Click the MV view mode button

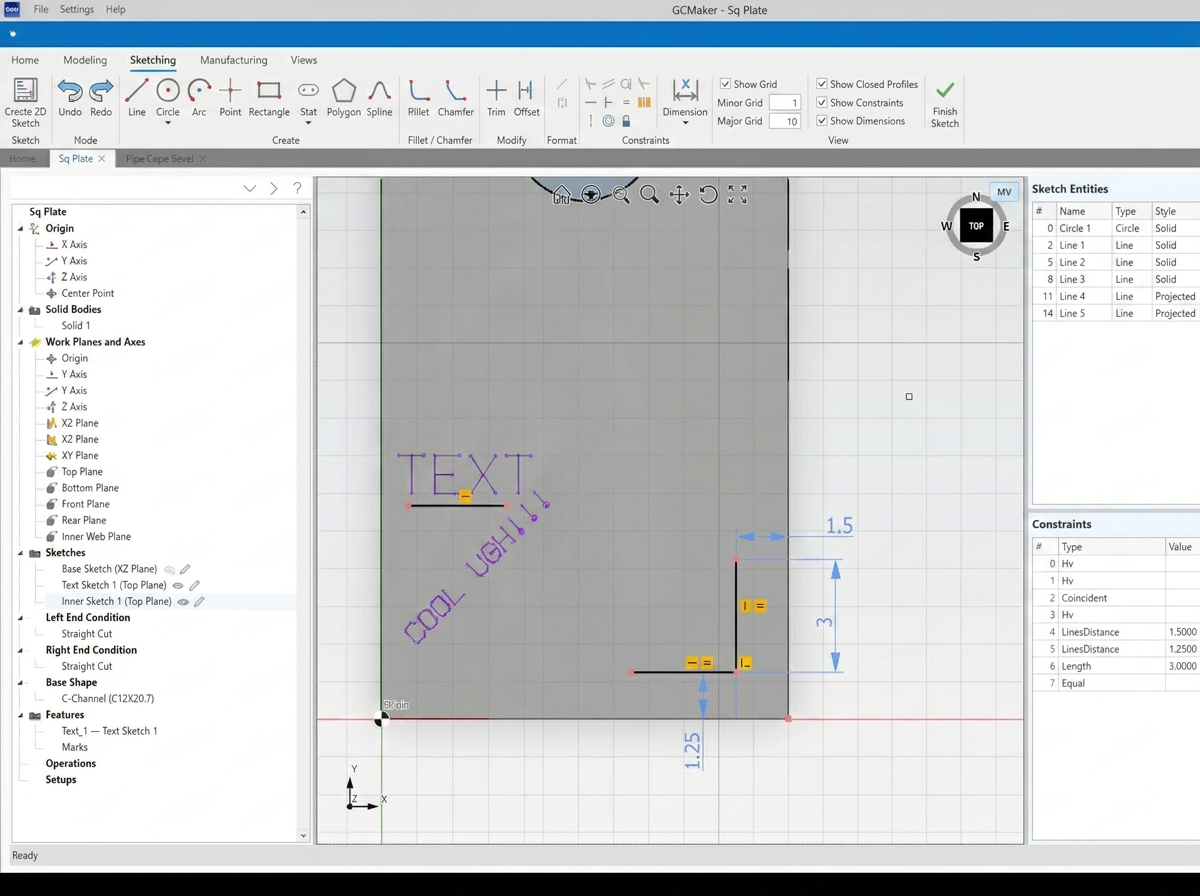1004,192
